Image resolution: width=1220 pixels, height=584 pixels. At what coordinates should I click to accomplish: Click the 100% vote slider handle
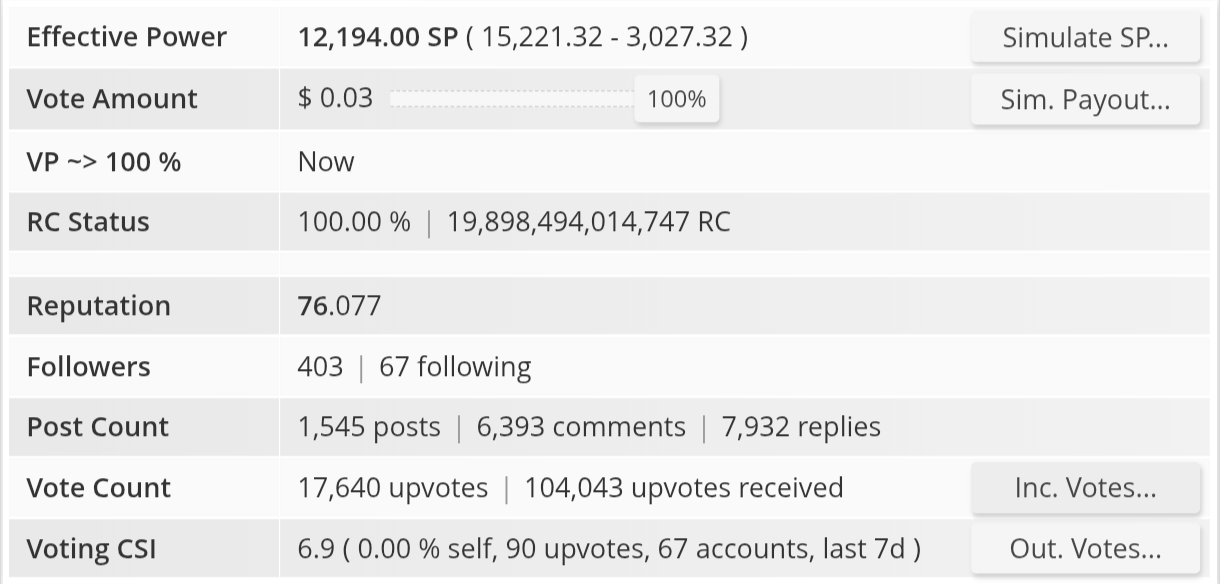point(677,99)
